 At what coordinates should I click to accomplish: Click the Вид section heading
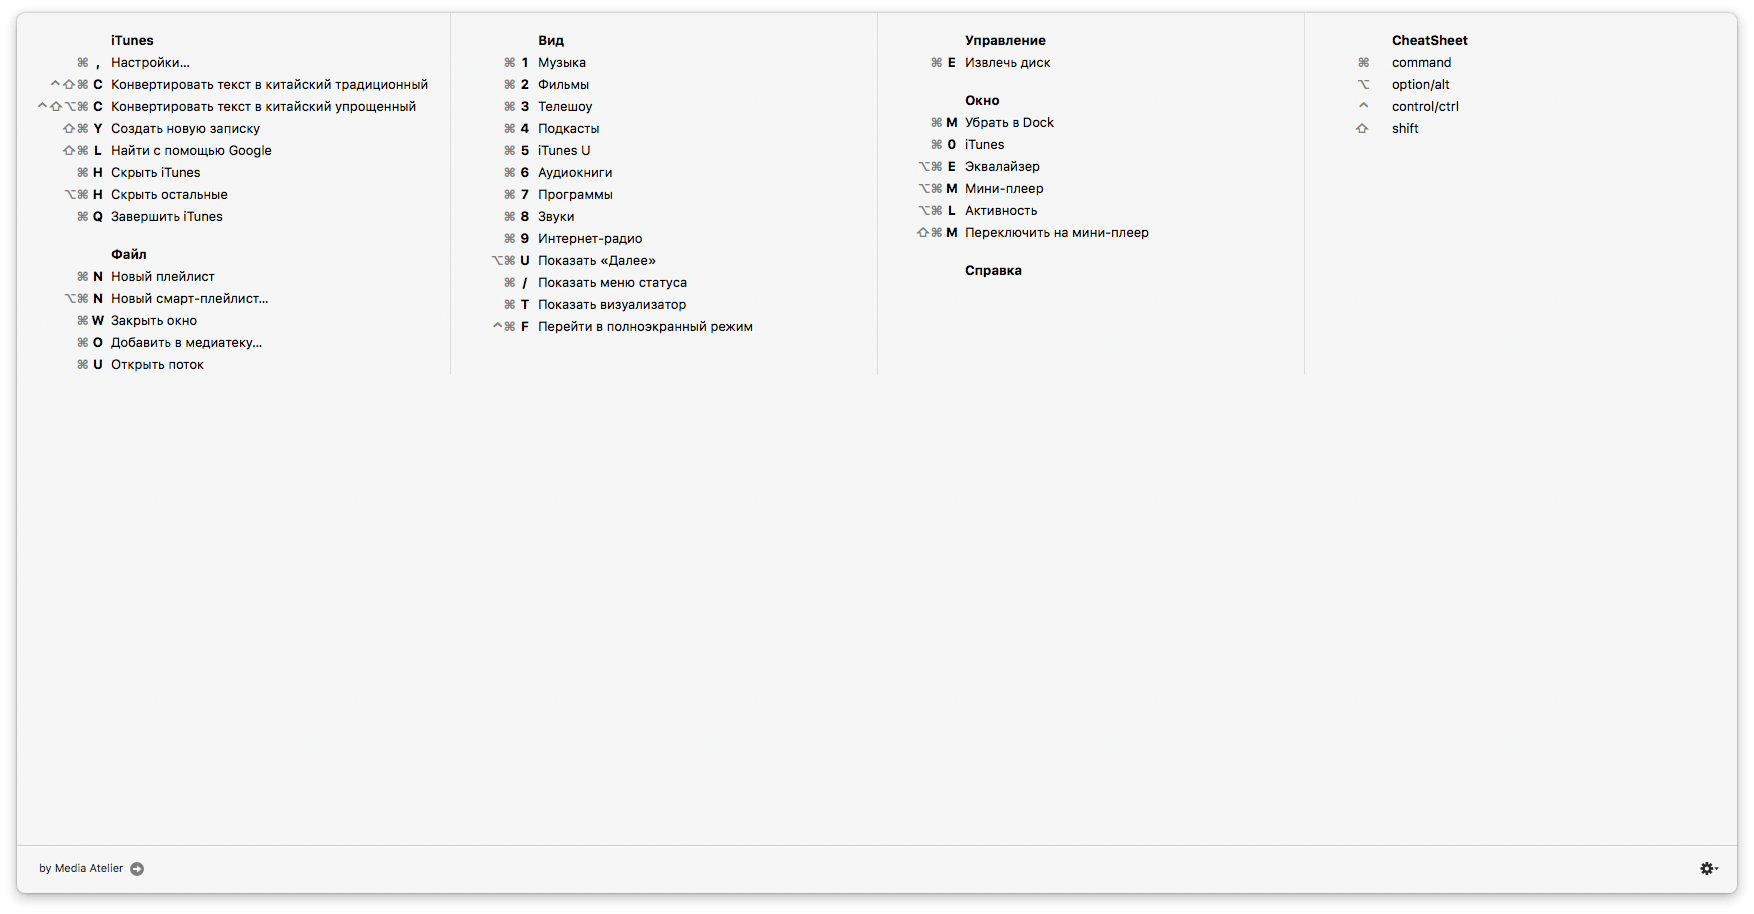point(551,41)
